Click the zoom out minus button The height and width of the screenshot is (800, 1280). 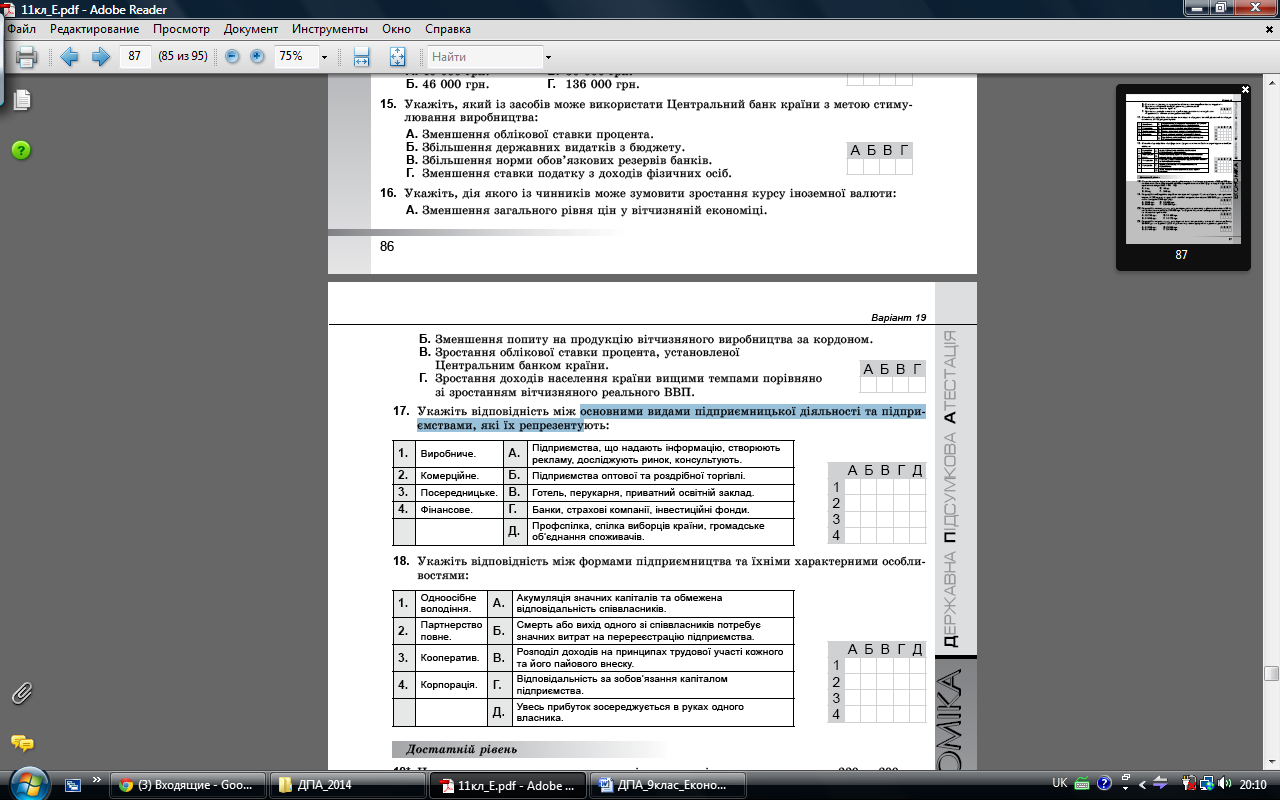[x=232, y=57]
